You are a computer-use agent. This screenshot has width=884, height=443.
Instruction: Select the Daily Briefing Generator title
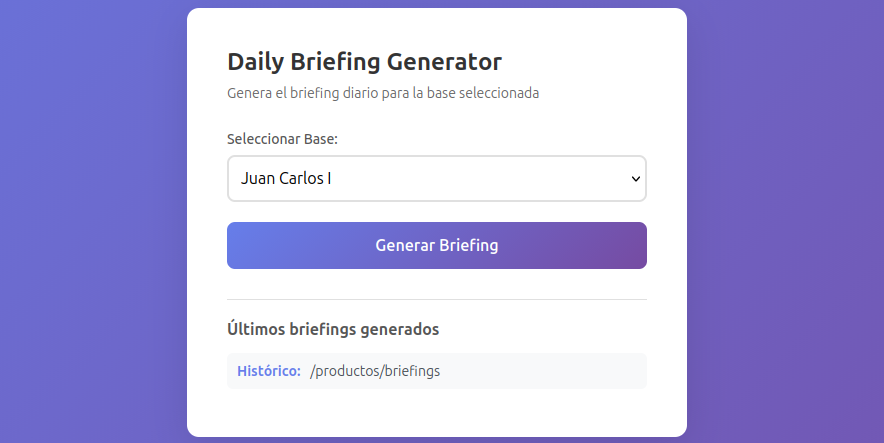(364, 62)
